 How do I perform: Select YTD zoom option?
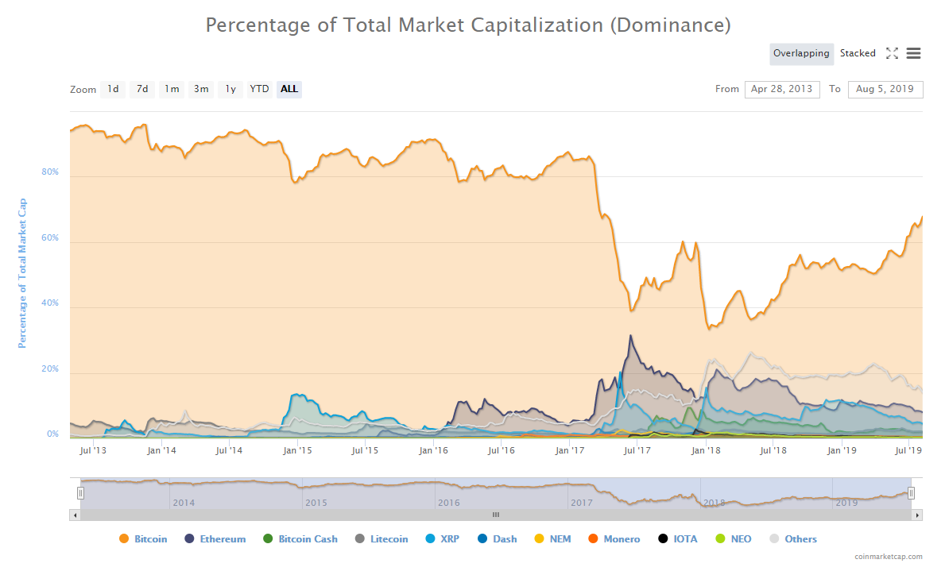pos(259,89)
